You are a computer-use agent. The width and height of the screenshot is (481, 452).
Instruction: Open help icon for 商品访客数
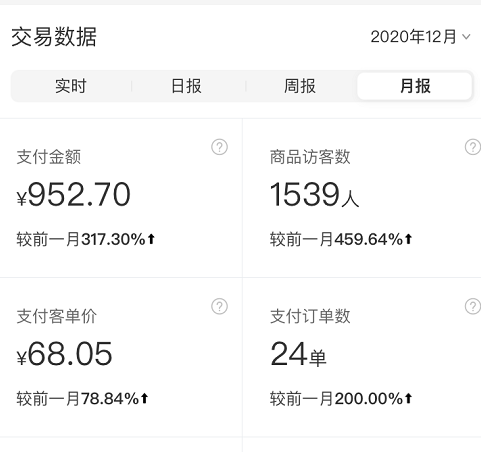tap(473, 147)
